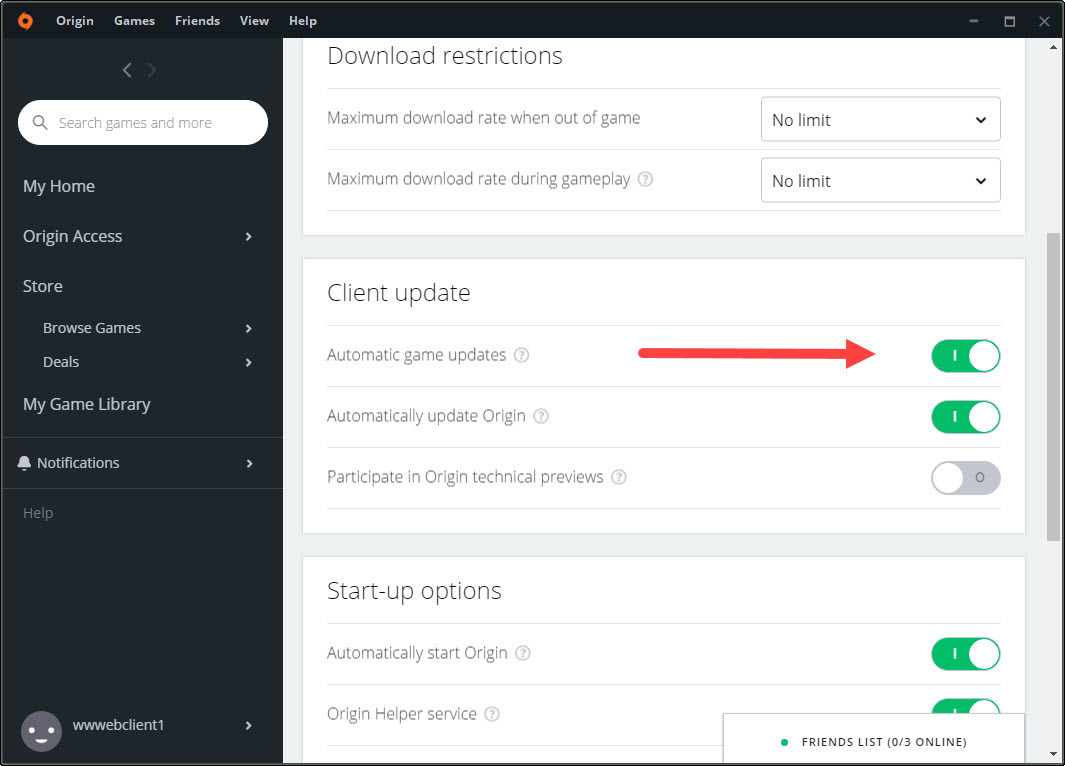This screenshot has width=1065, height=766.
Task: Click help icon next to Origin Helper service
Action: (492, 714)
